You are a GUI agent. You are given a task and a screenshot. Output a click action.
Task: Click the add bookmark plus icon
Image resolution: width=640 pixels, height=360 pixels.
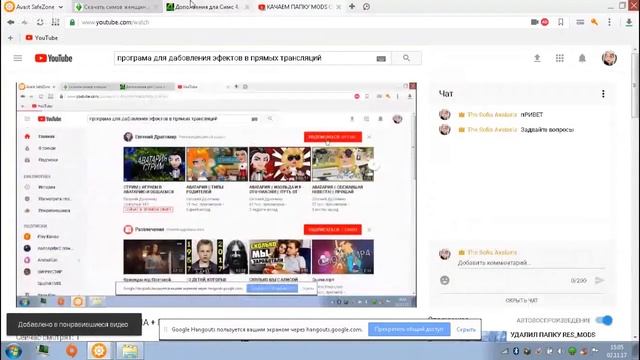coord(11,38)
